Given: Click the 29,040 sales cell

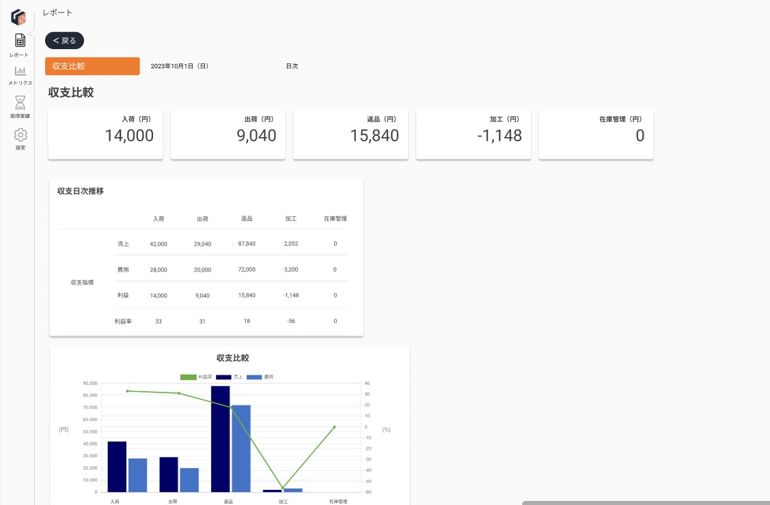Looking at the screenshot, I should pos(202,244).
